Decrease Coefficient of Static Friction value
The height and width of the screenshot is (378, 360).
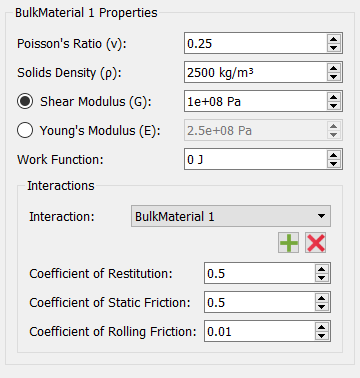point(321,307)
